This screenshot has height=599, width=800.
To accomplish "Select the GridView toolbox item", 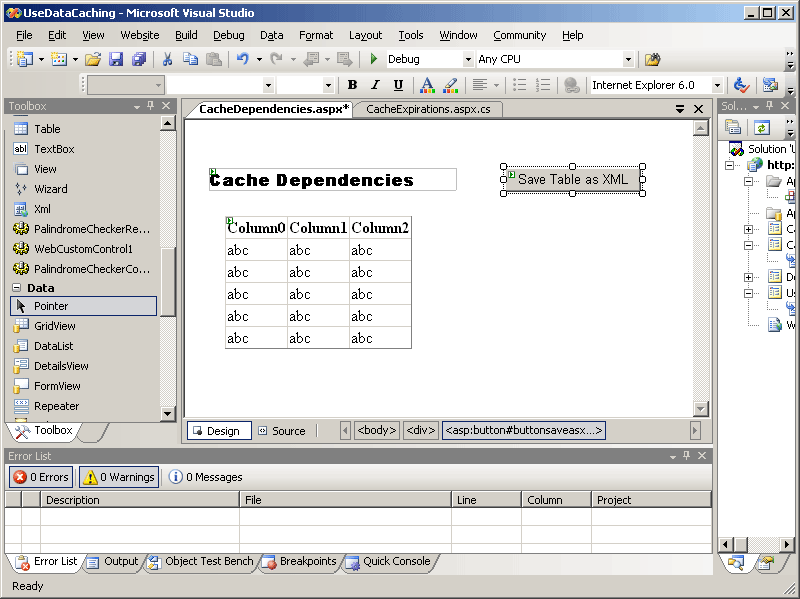I will coord(54,326).
